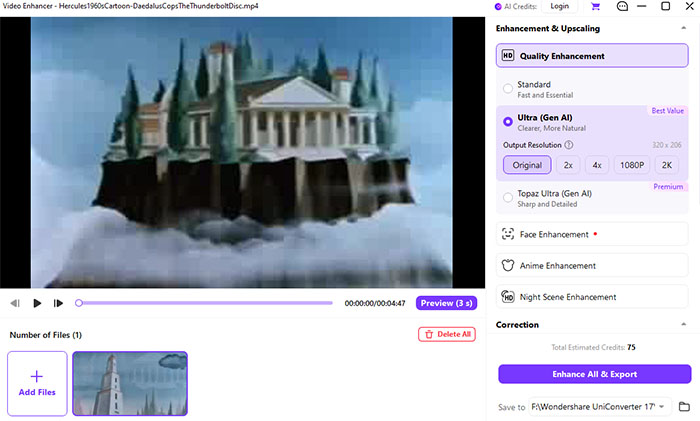
Task: Select the Ultra (Gen AI) radio option
Action: click(x=508, y=121)
